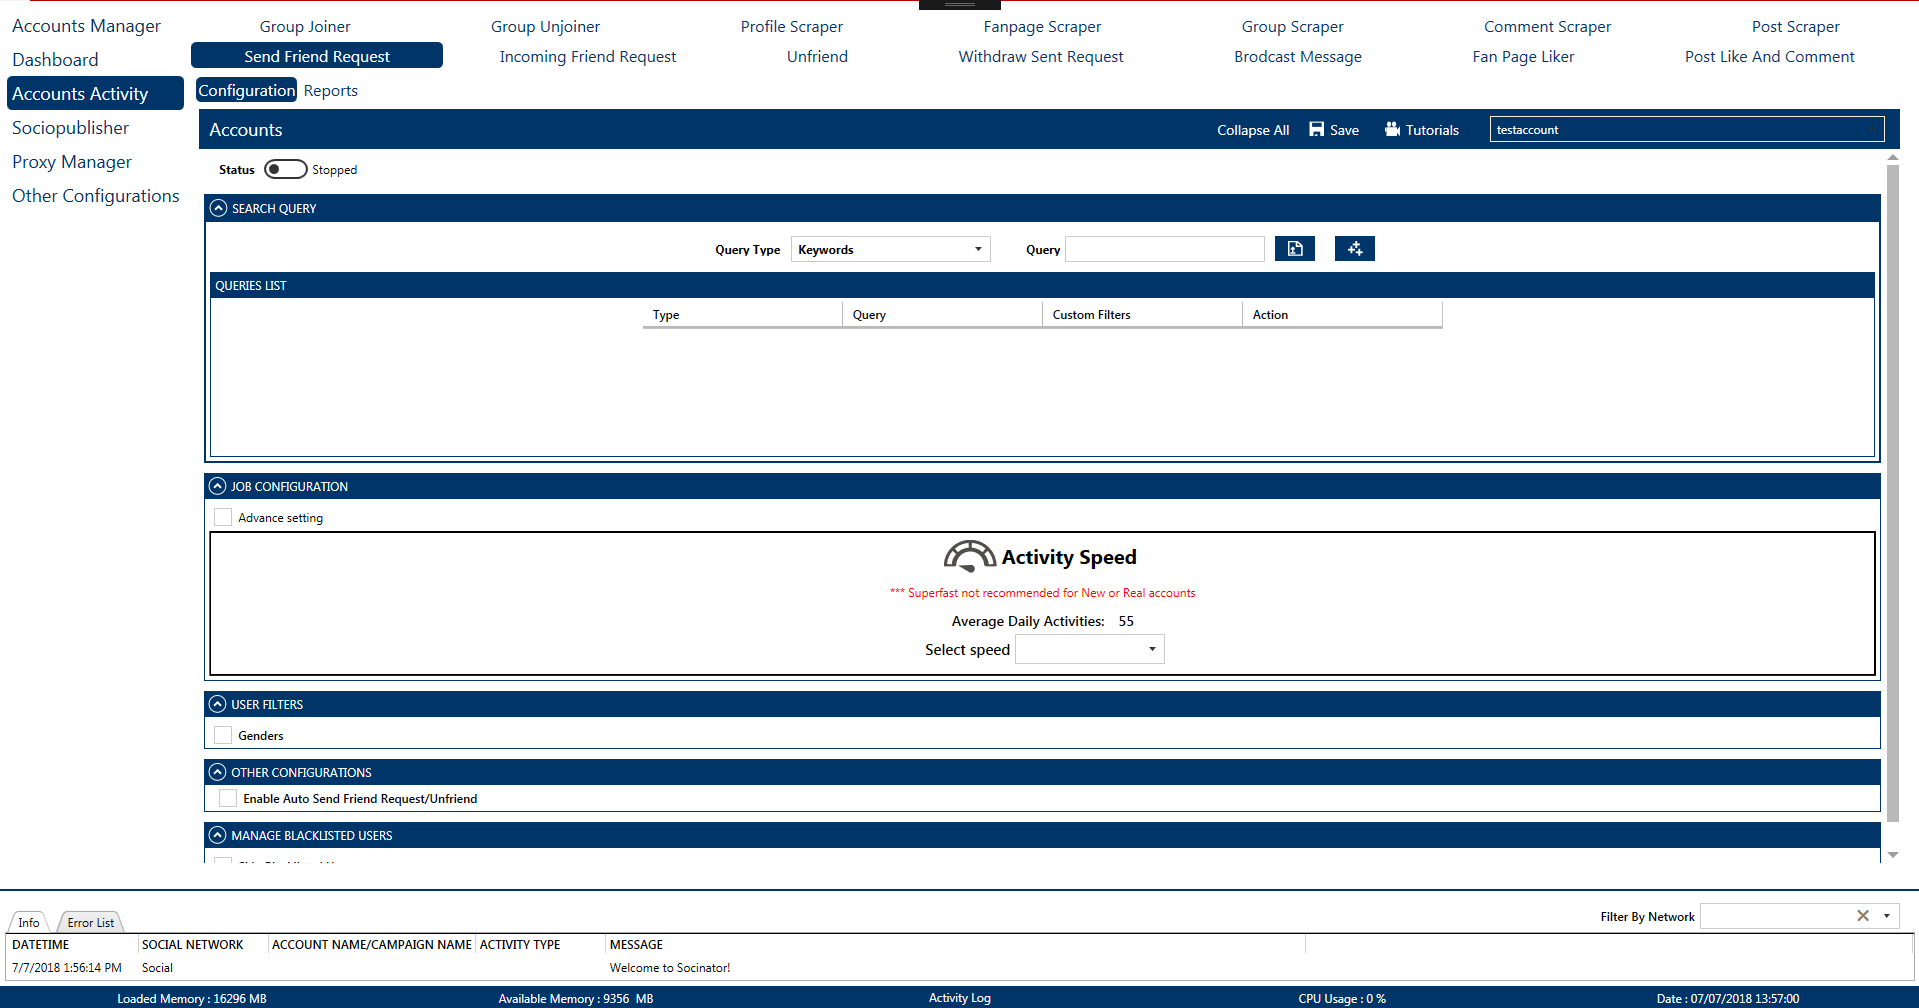Enable Auto Send Friend Request/Unfriend checkbox
The height and width of the screenshot is (1008, 1919).
pyautogui.click(x=228, y=798)
